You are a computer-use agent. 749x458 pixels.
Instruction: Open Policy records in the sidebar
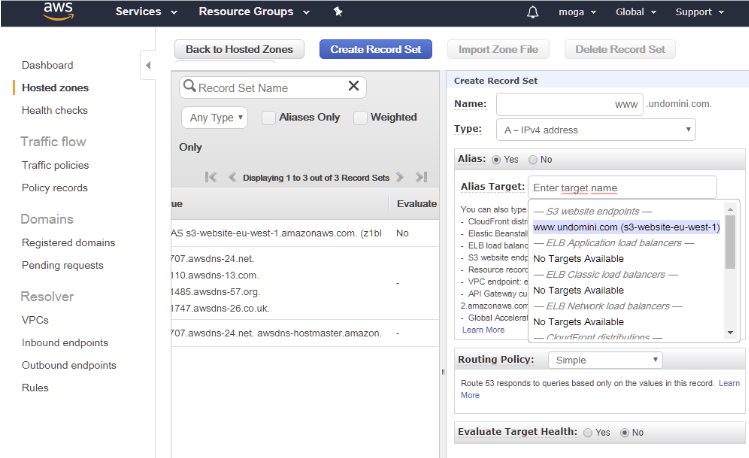click(54, 188)
